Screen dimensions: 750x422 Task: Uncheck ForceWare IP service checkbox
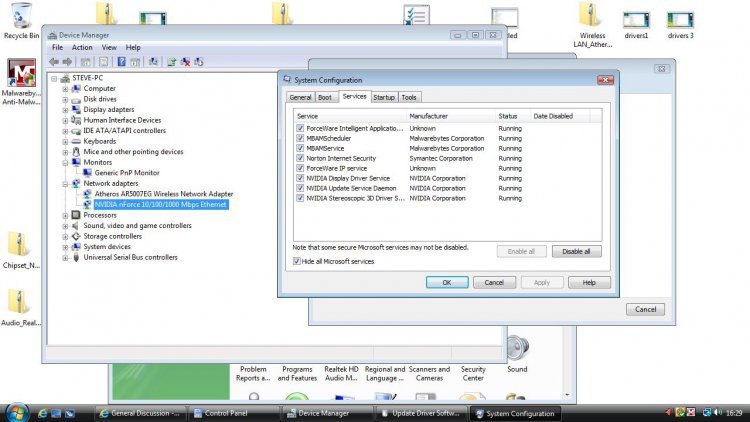click(x=300, y=168)
